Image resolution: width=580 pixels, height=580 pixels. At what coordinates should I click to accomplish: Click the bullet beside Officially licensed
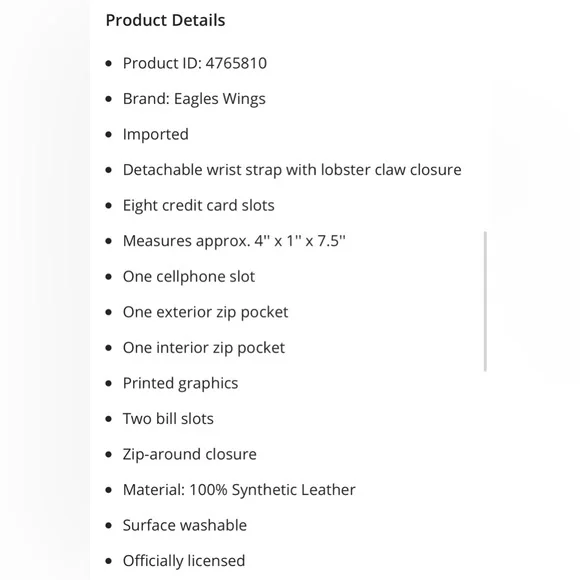tap(108, 561)
